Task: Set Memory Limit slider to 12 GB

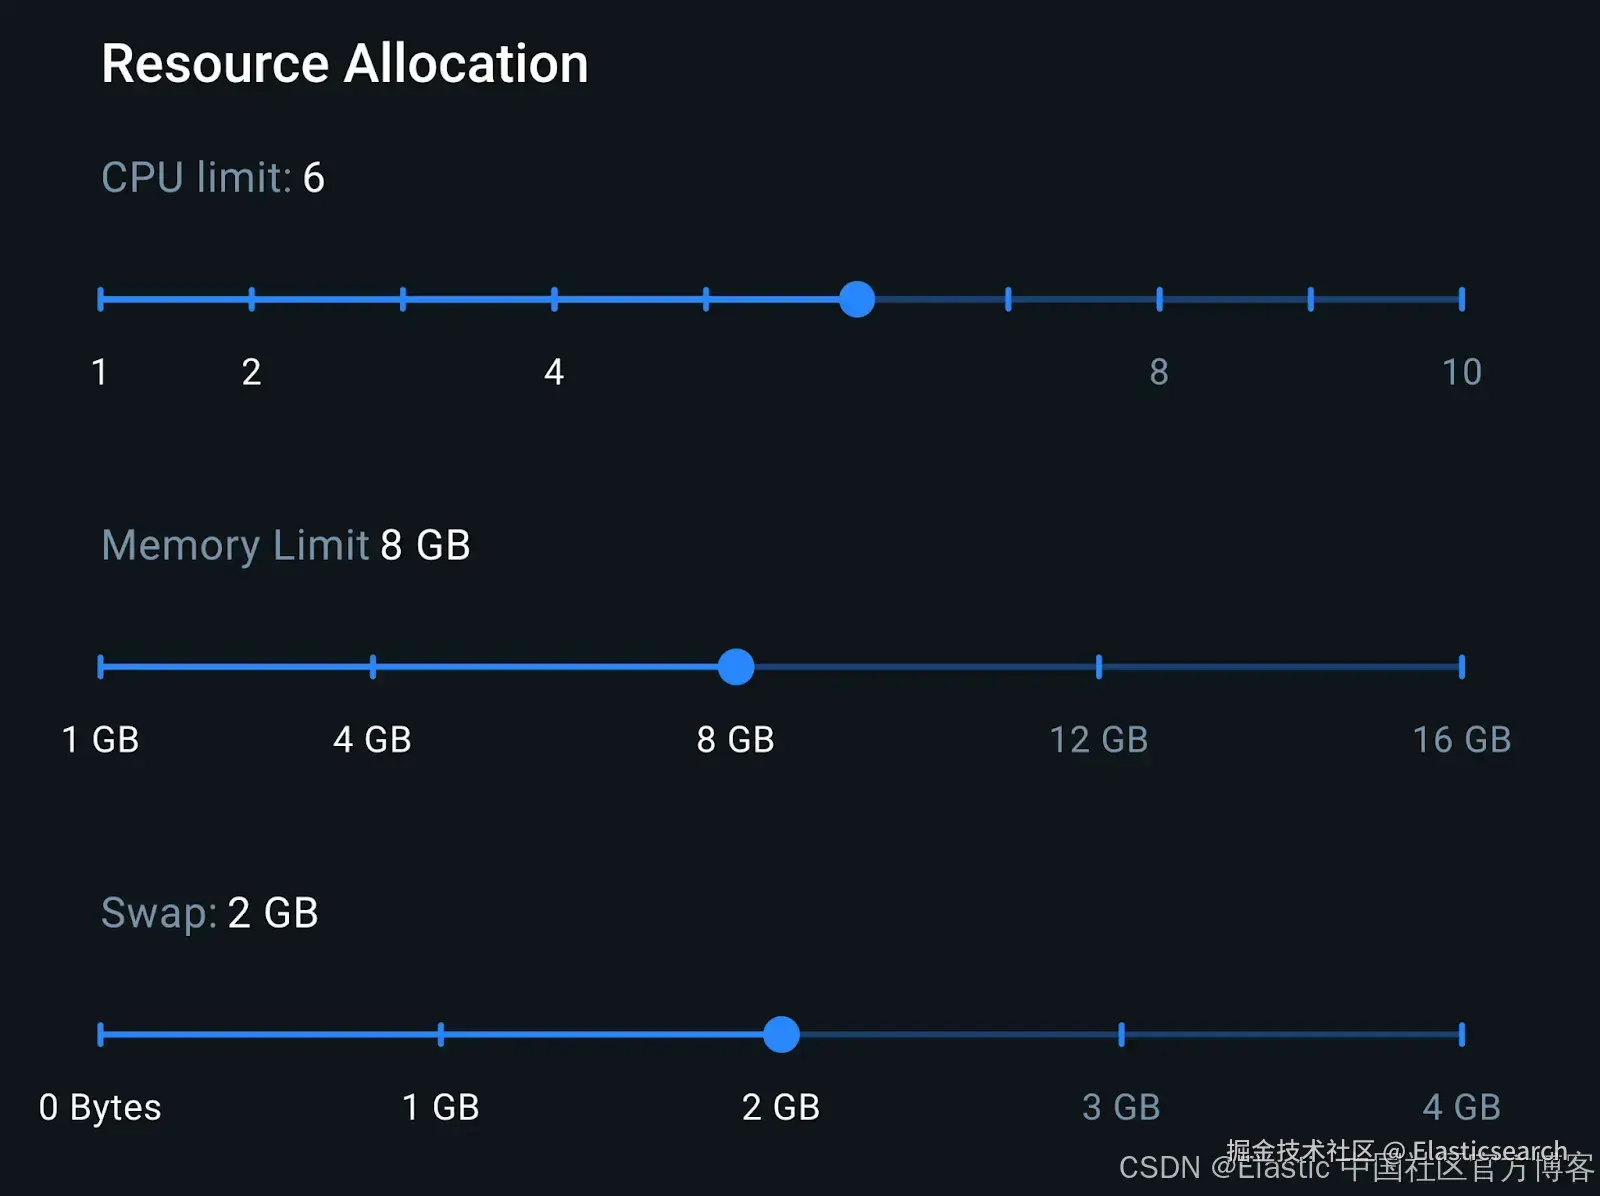Action: click(x=1099, y=667)
